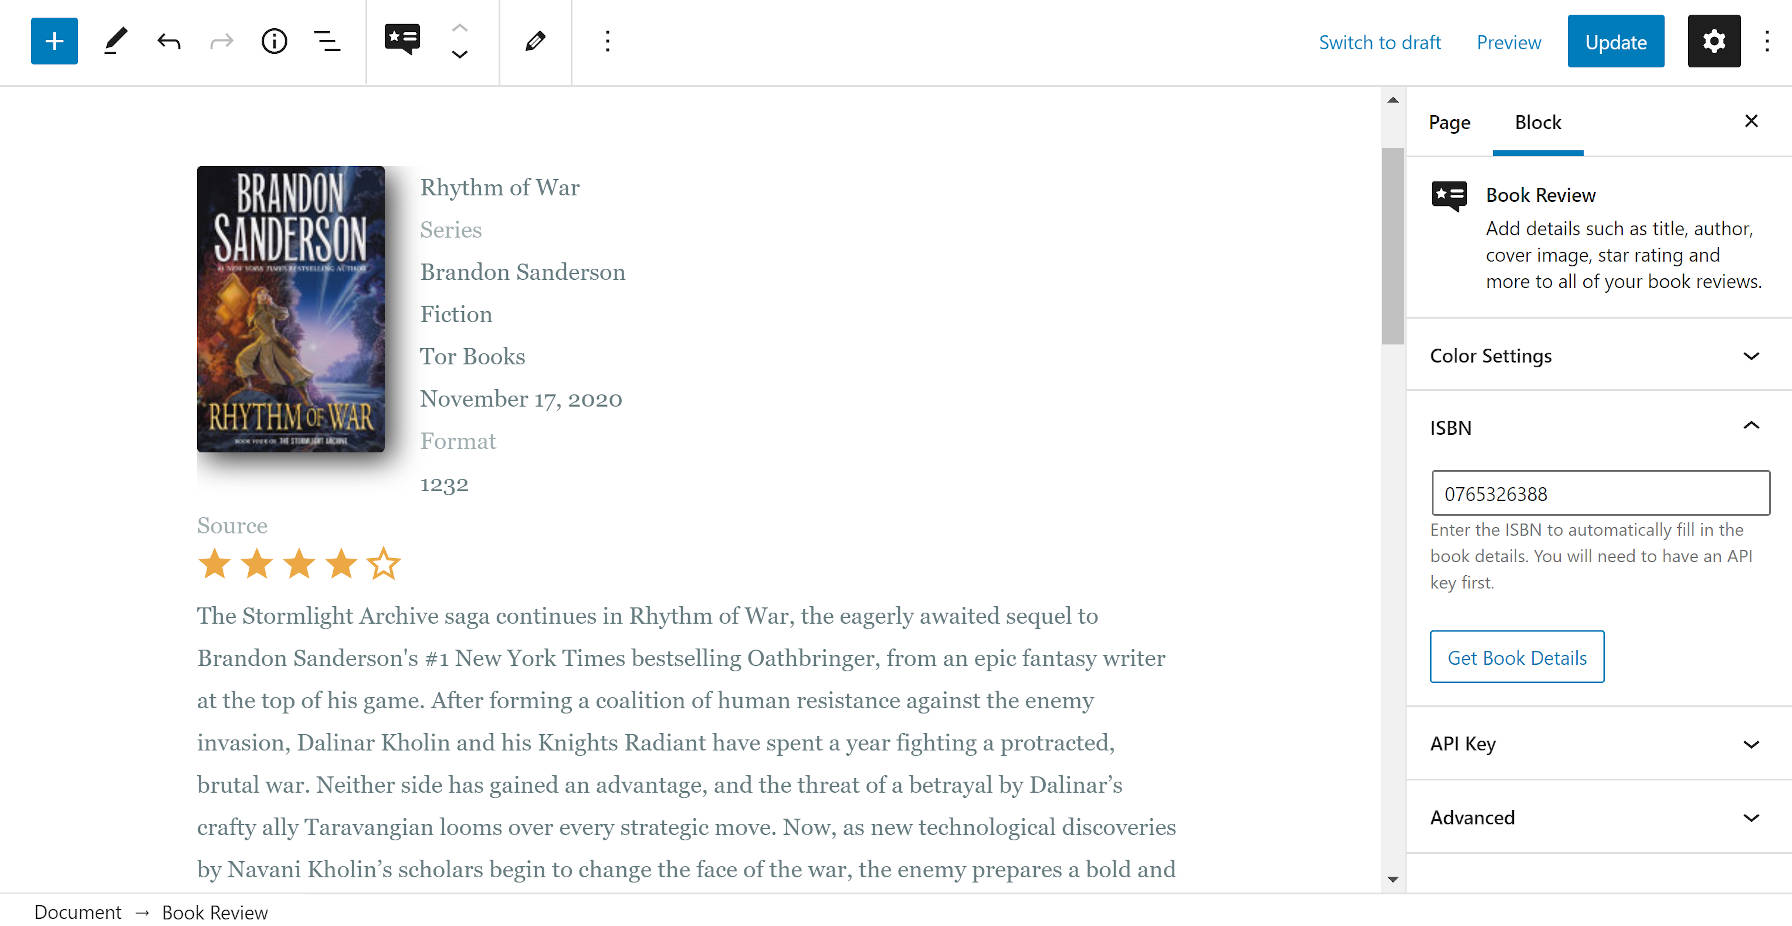Collapse the ISBN section

point(1596,427)
